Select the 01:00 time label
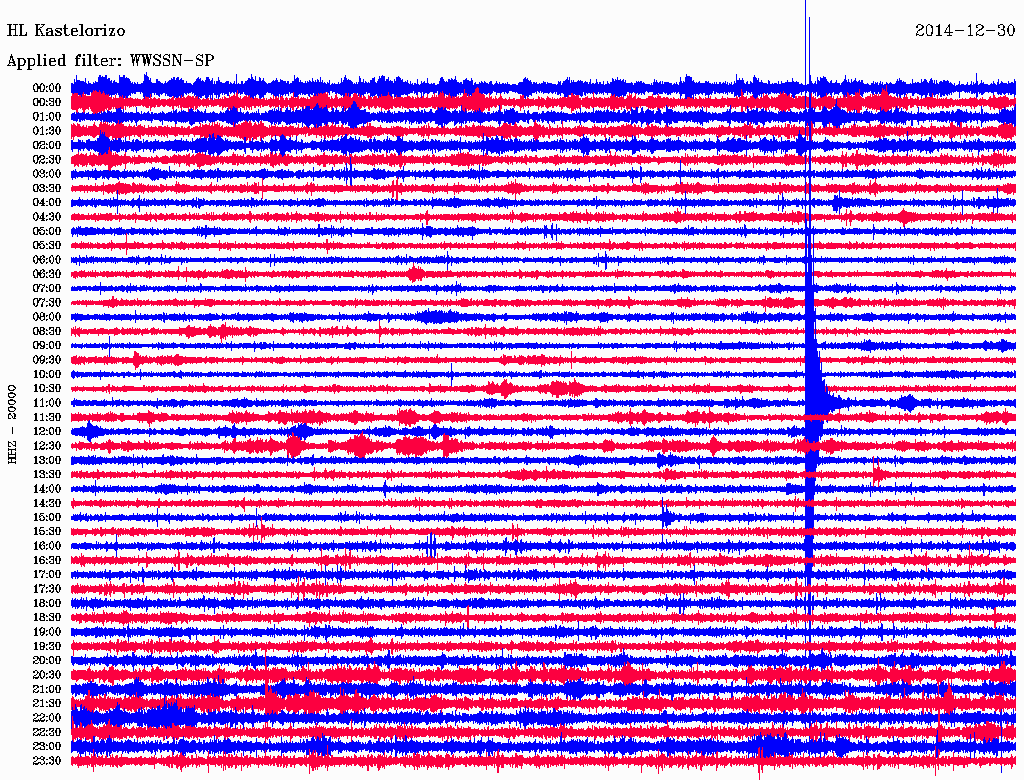Viewport: 1024px width, 780px height. pos(47,117)
